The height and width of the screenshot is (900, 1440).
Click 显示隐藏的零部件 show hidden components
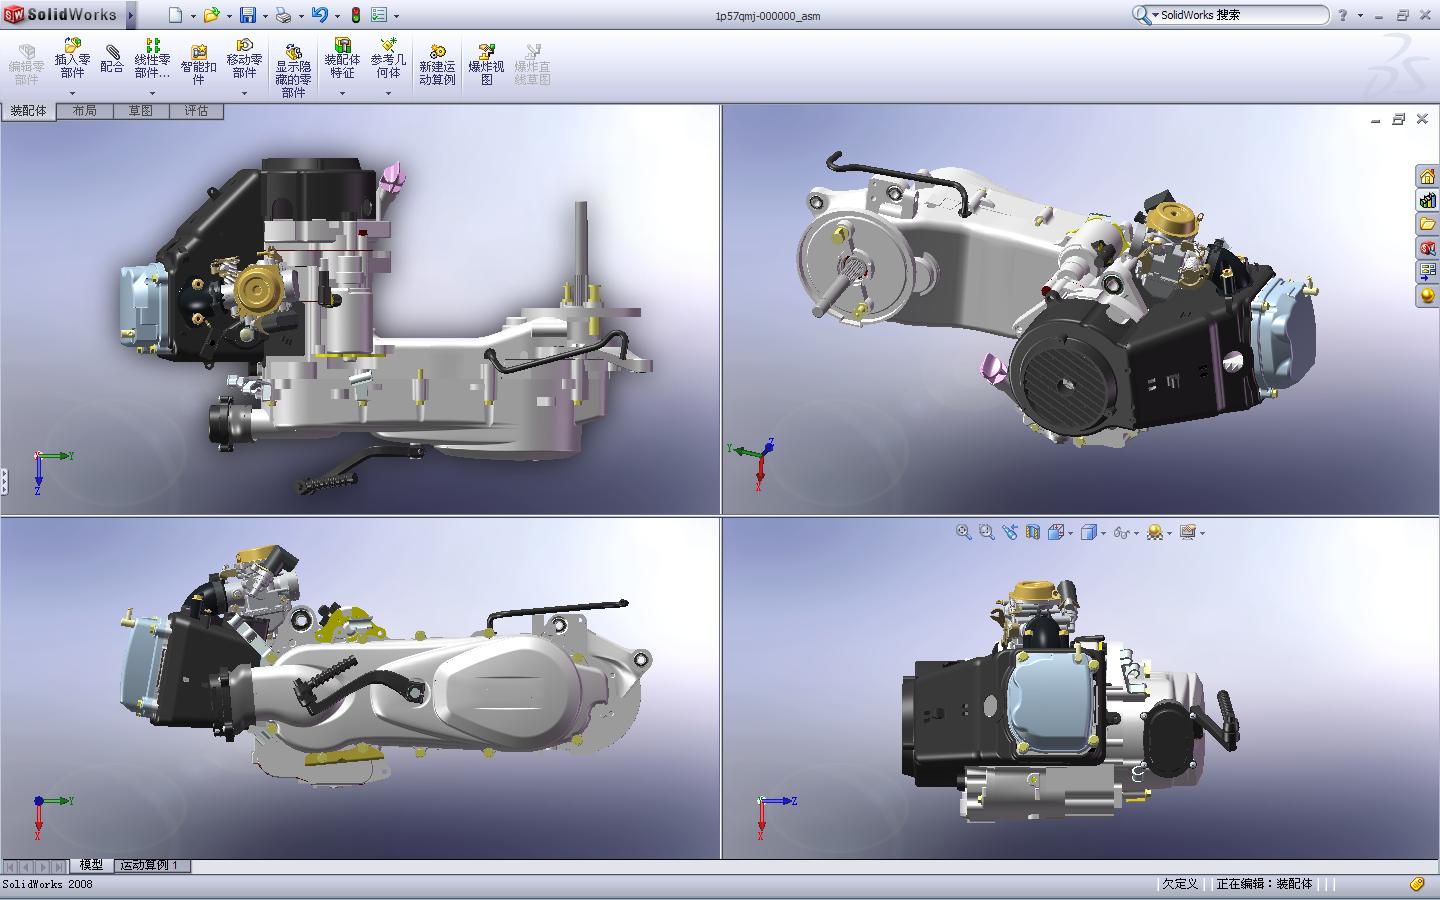click(293, 70)
